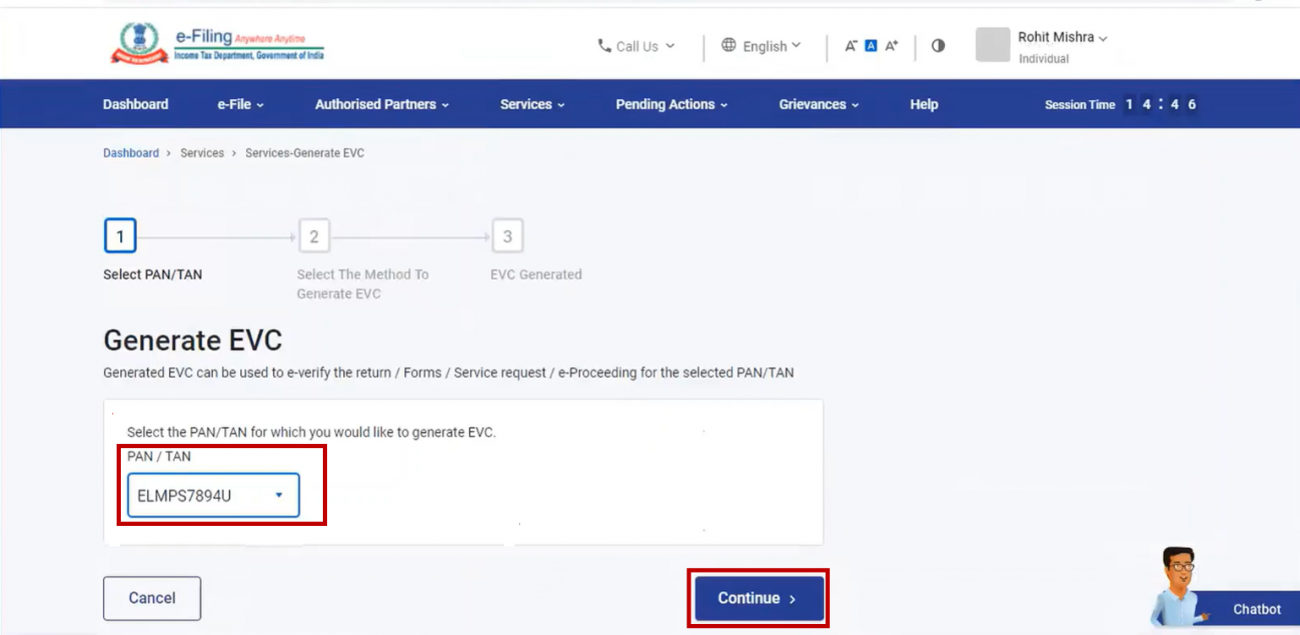Select step 2 Select The Method To Generate EVC
The height and width of the screenshot is (635, 1300).
pyautogui.click(x=314, y=235)
